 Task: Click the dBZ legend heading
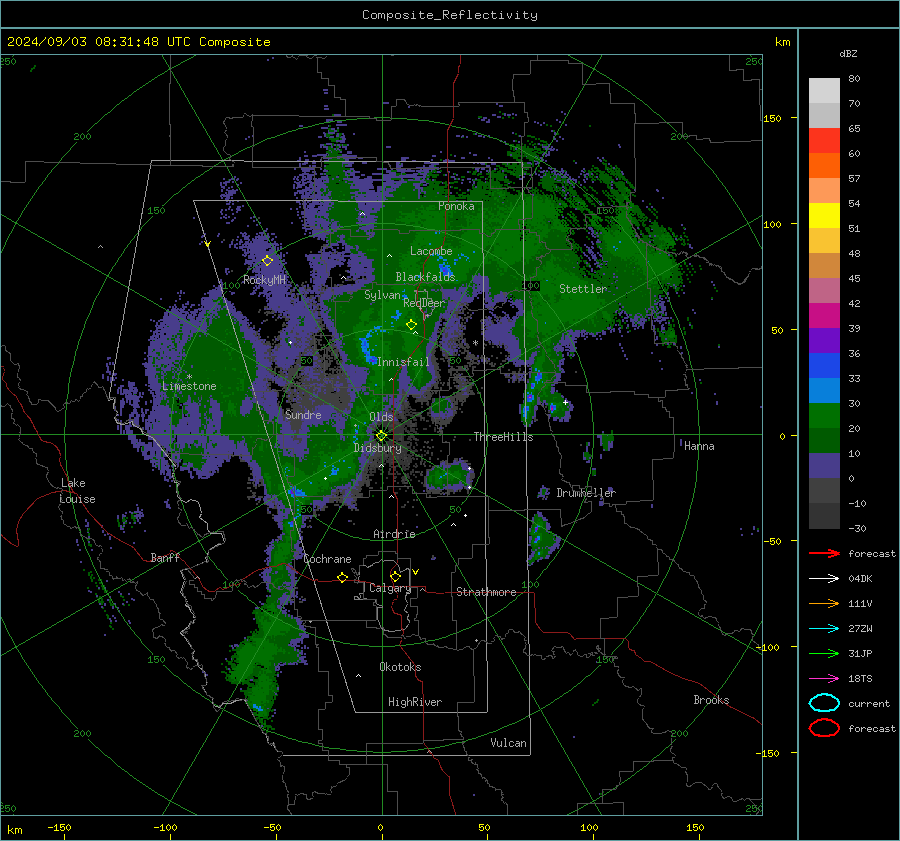(x=848, y=53)
